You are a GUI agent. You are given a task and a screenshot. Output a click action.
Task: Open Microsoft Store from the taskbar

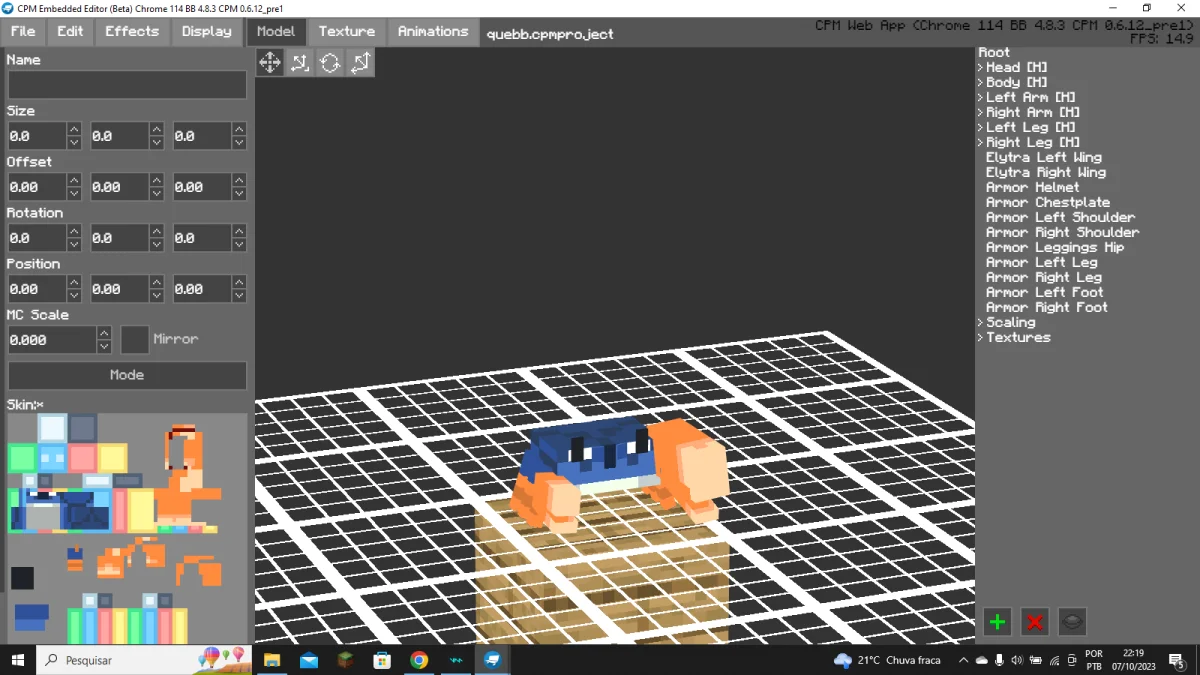[382, 660]
